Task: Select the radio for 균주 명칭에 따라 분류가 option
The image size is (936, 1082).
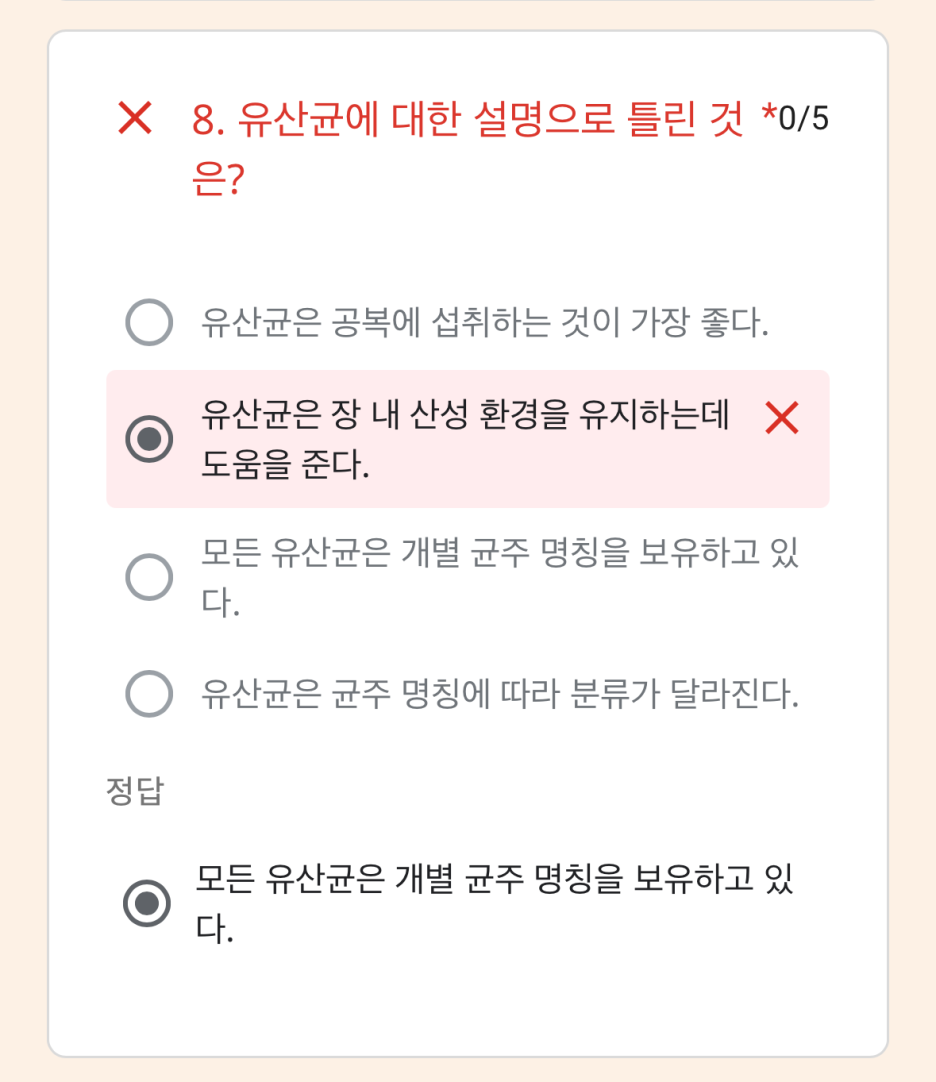Action: tap(149, 694)
